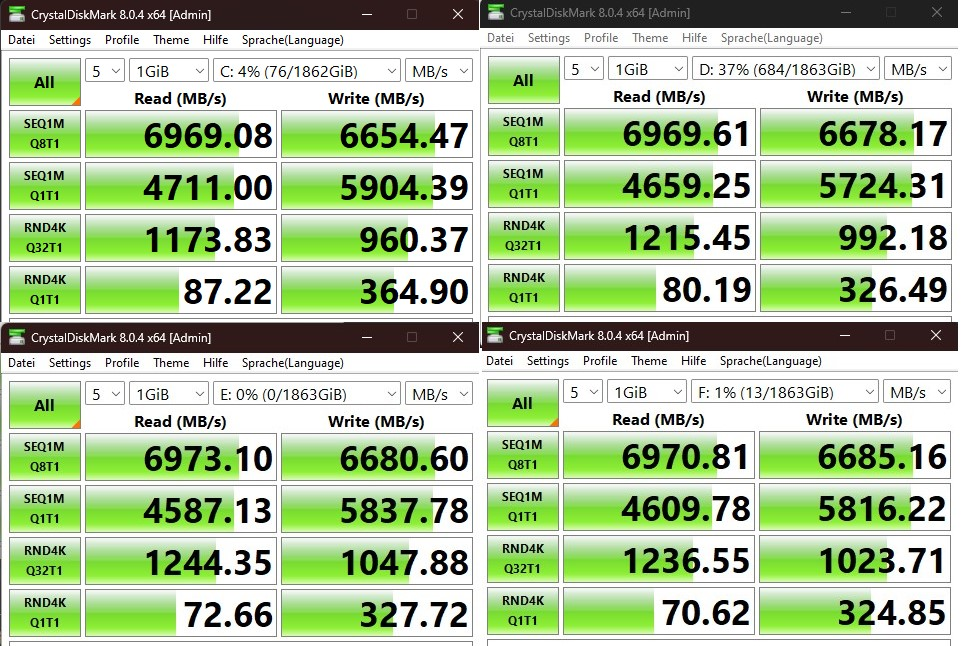The image size is (966, 646).
Task: Run All tests in D: drive window
Action: coord(524,80)
